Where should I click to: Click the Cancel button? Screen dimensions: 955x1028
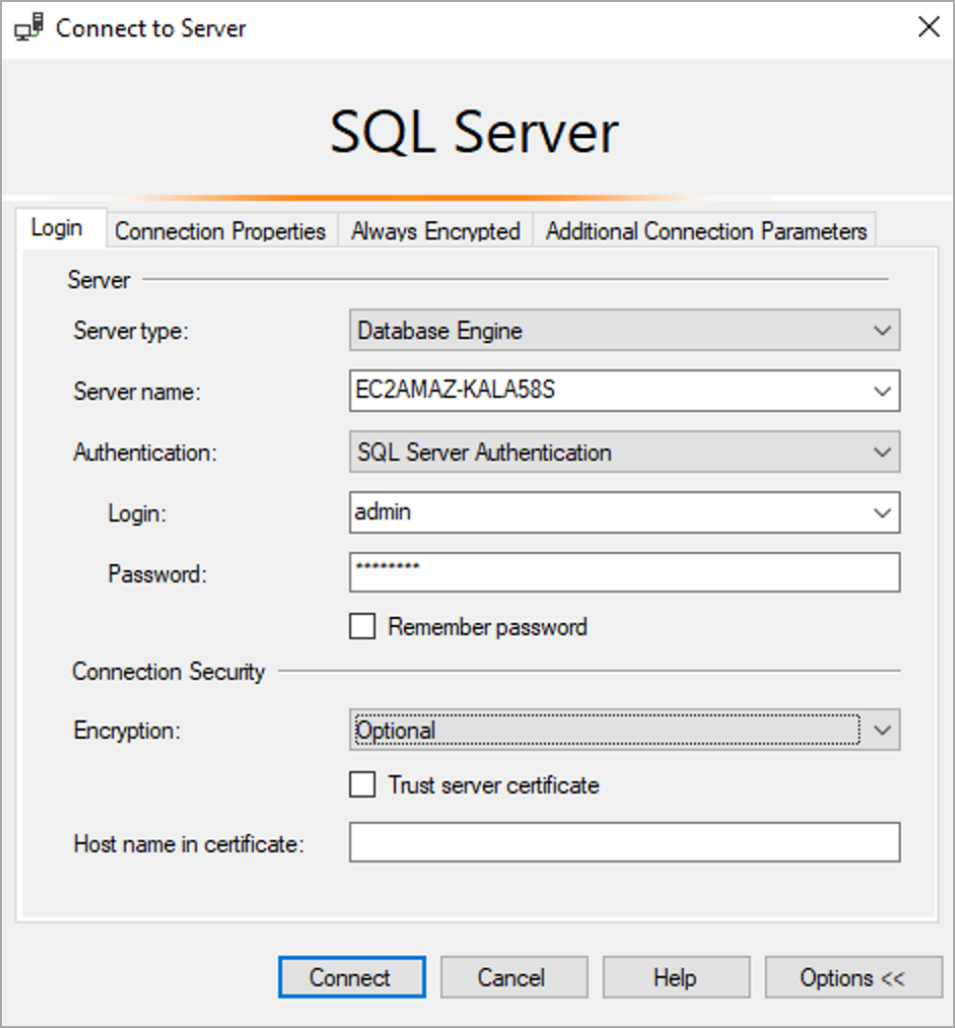click(x=514, y=978)
